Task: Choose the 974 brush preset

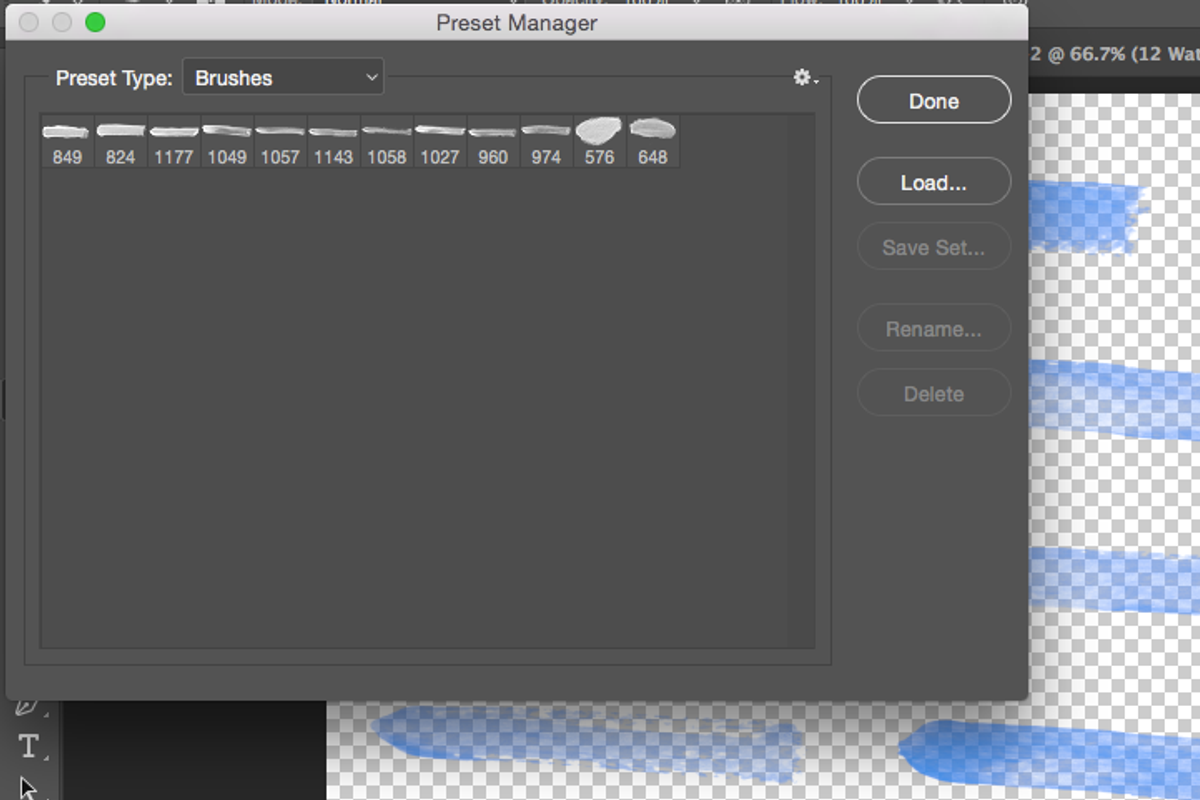Action: [x=546, y=141]
